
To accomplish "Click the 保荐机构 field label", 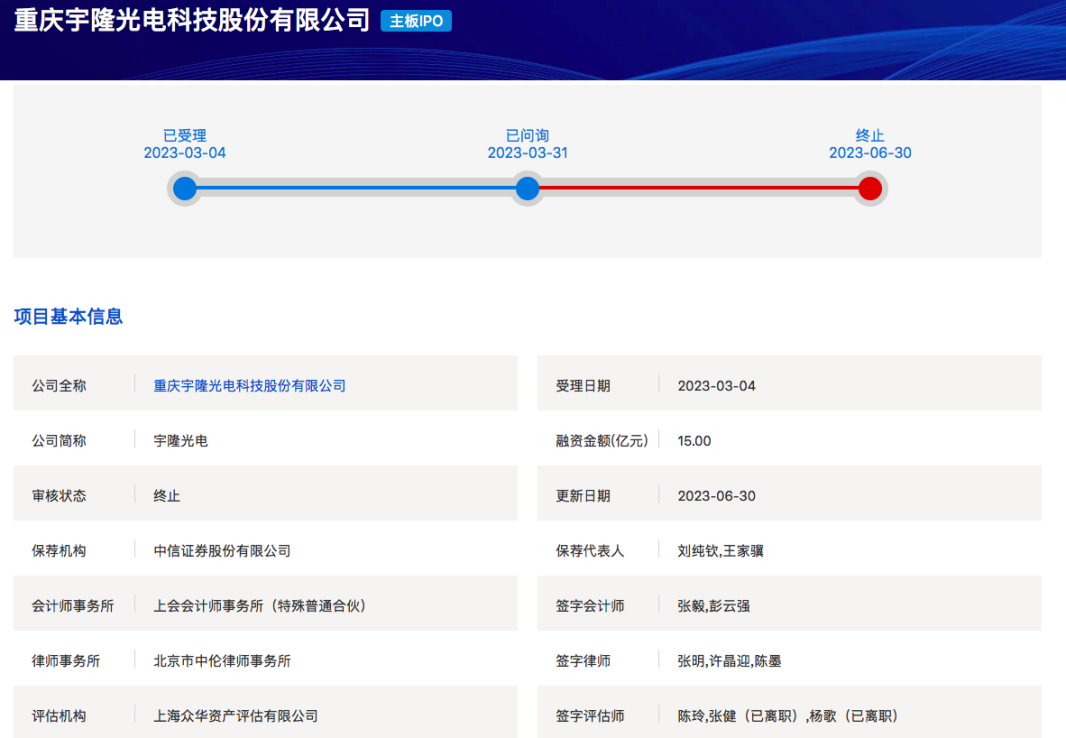I will pyautogui.click(x=59, y=551).
